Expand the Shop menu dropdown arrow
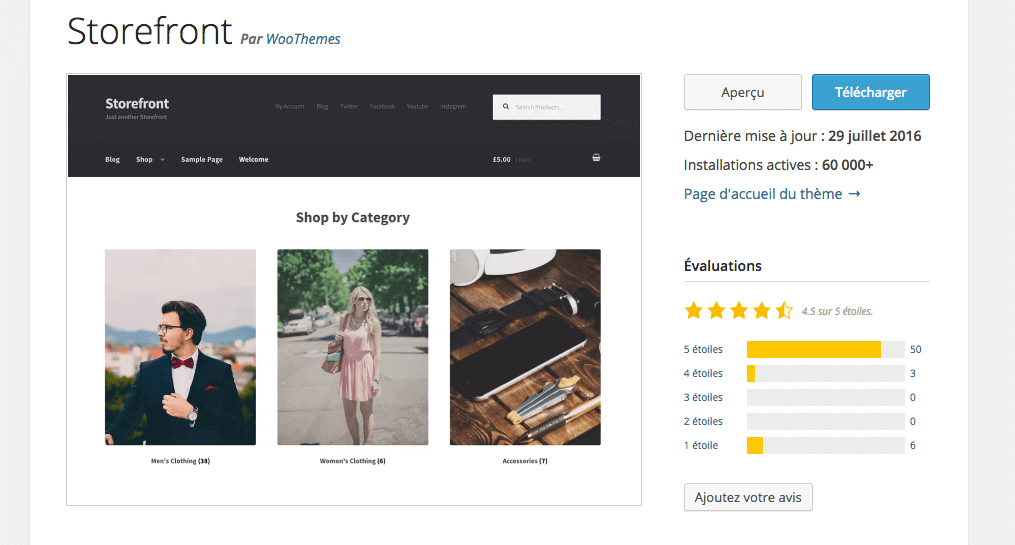Screen dimensions: 1015x545 coord(162,159)
